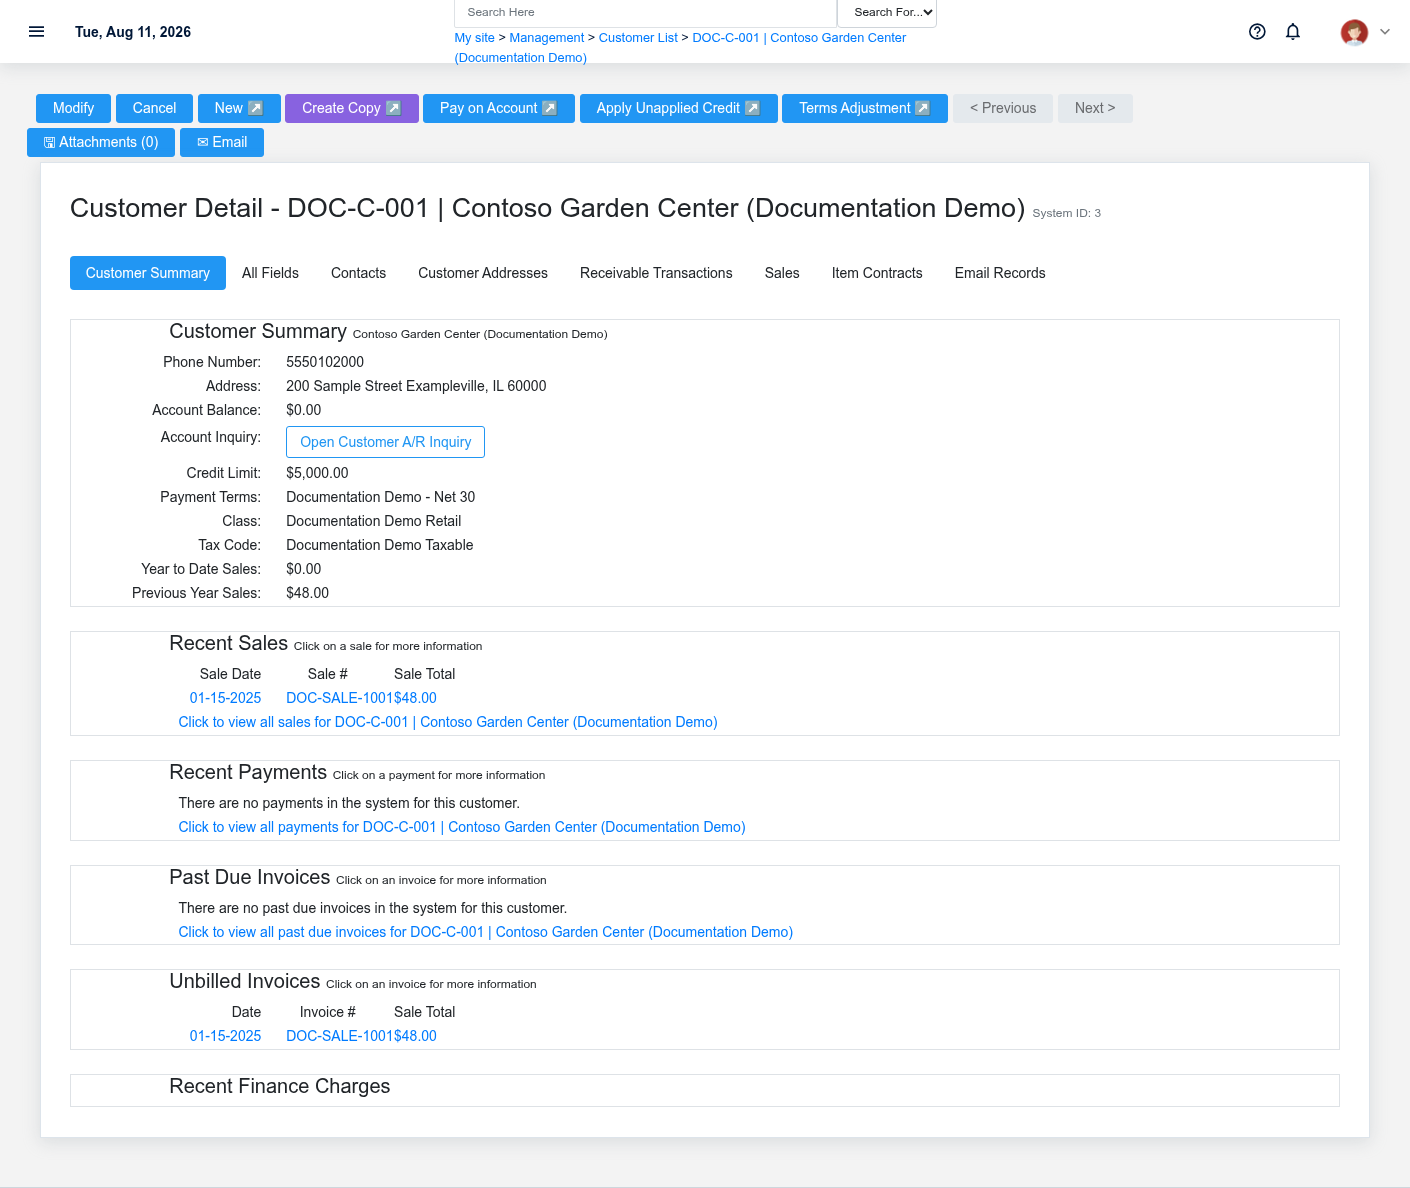
Task: Follow the Management breadcrumb link
Action: 547,38
